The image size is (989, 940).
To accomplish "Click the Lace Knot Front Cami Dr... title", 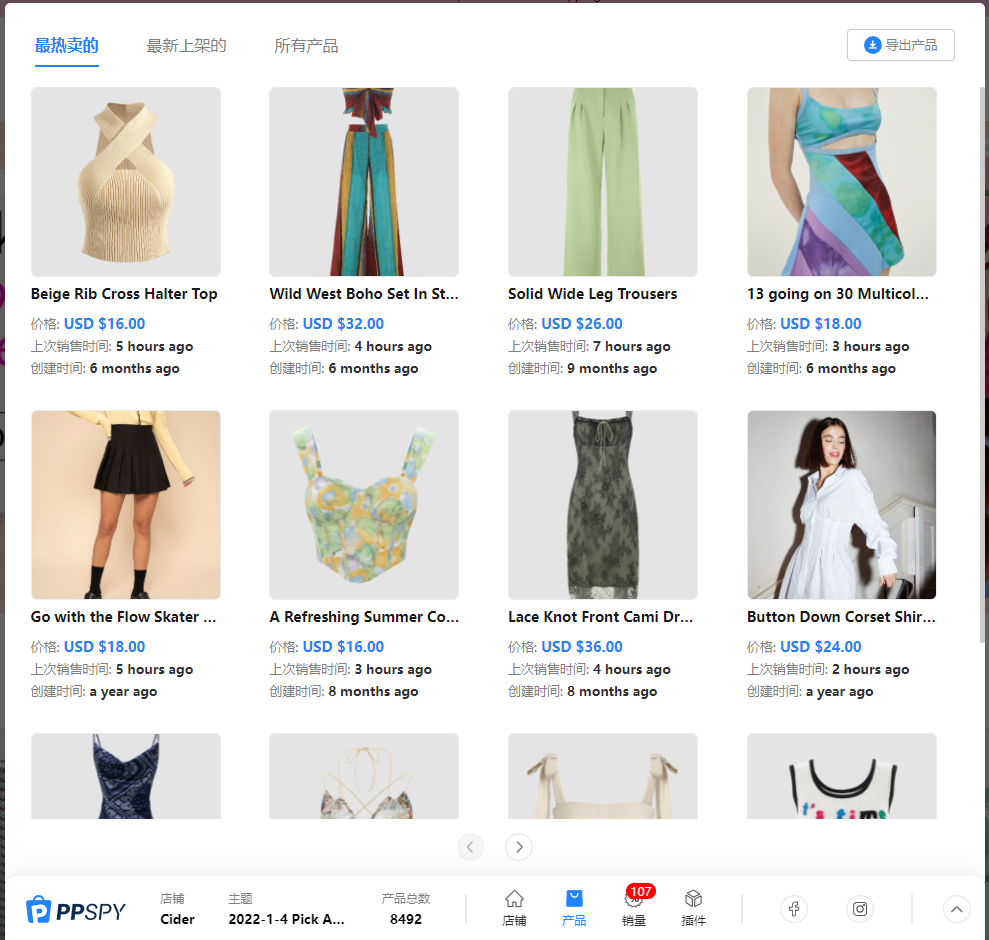I will 600,617.
